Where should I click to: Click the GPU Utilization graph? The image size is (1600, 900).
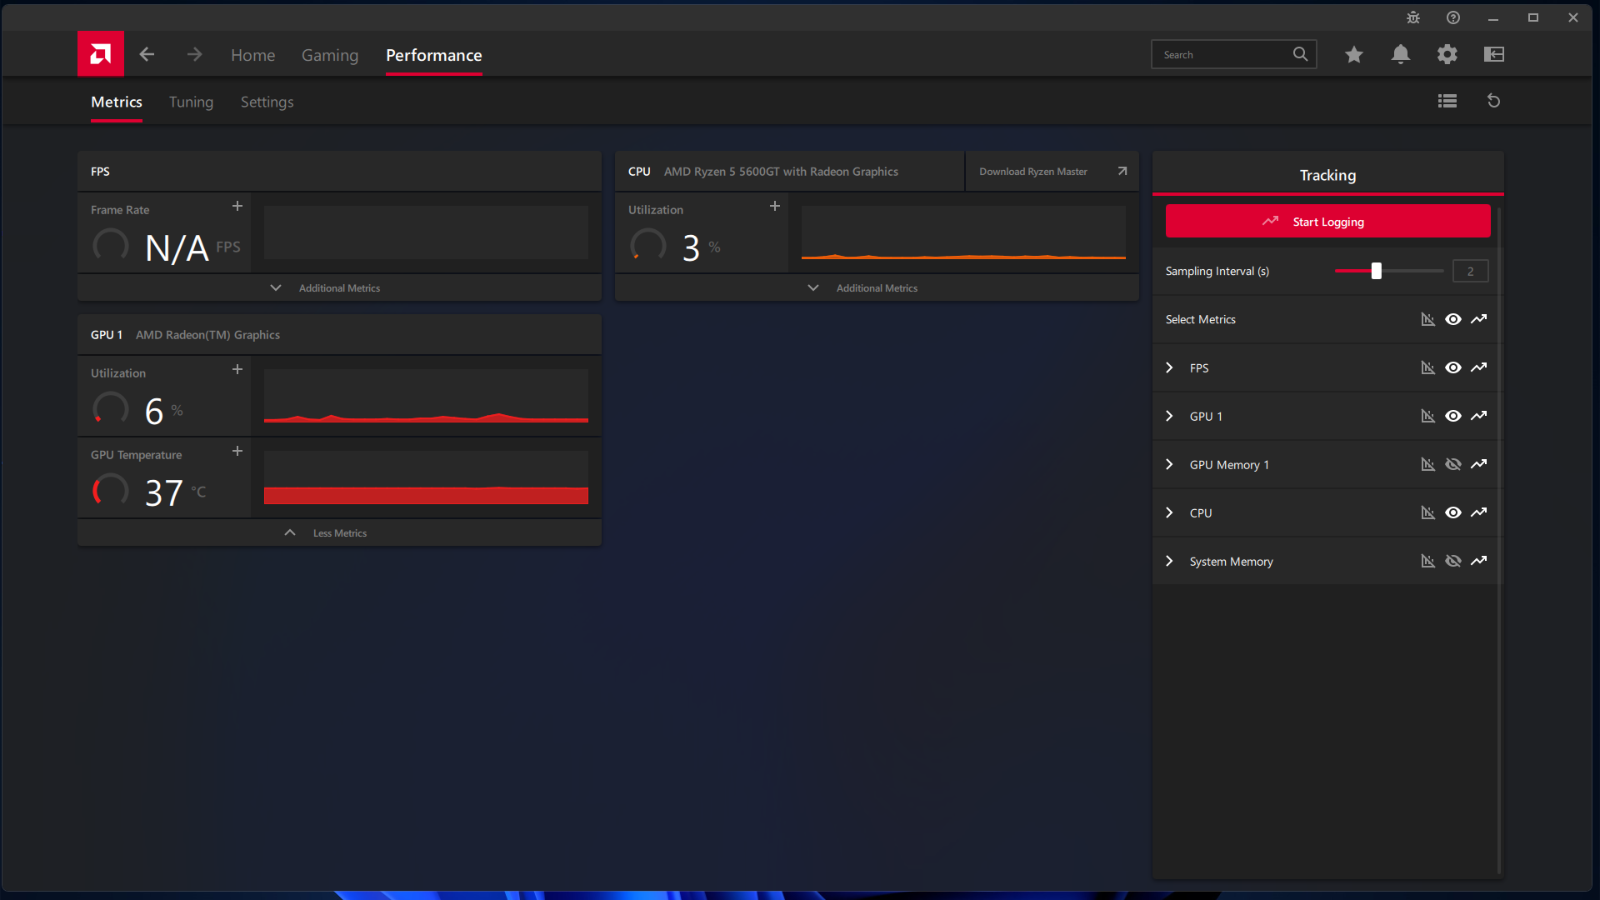point(426,396)
